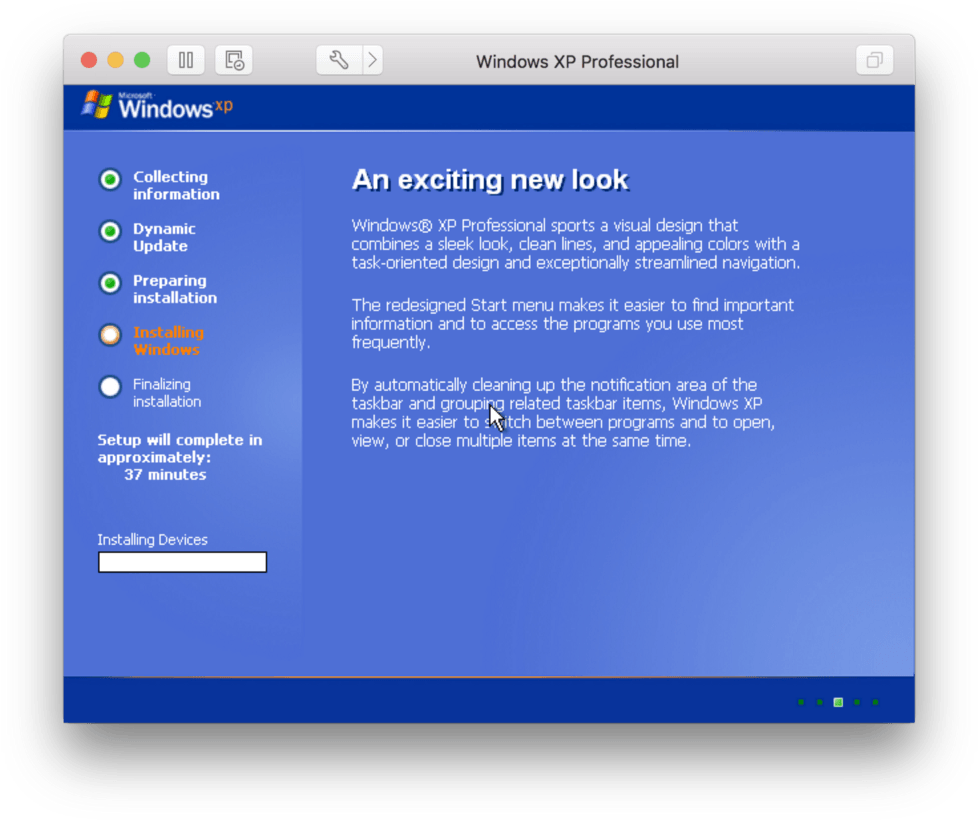Screen dimensions: 978x820
Task: Select the highlighted green square indicator
Action: 838,702
